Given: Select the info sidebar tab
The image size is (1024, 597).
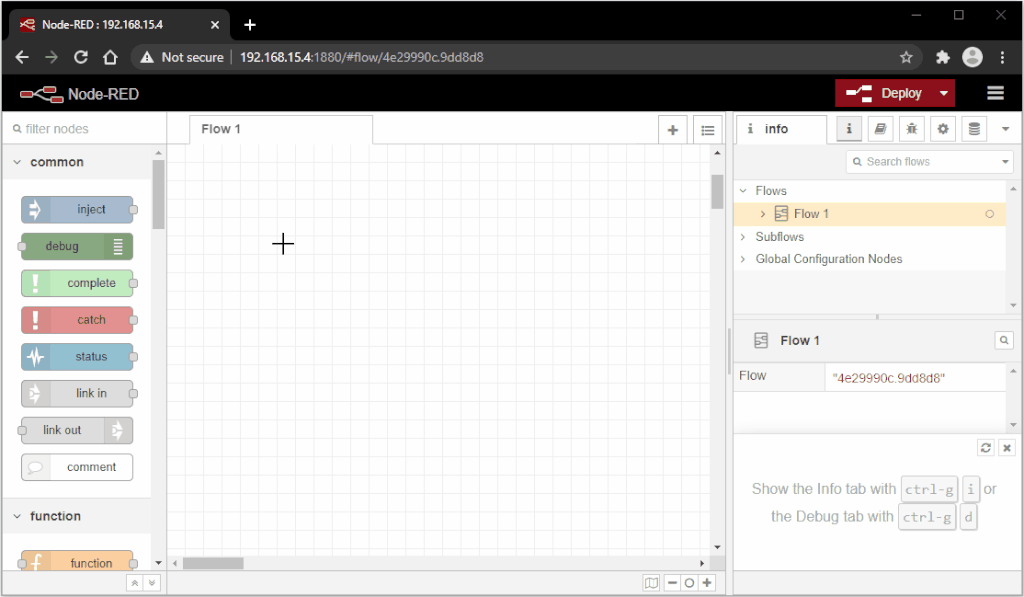Looking at the screenshot, I should pyautogui.click(x=781, y=129).
